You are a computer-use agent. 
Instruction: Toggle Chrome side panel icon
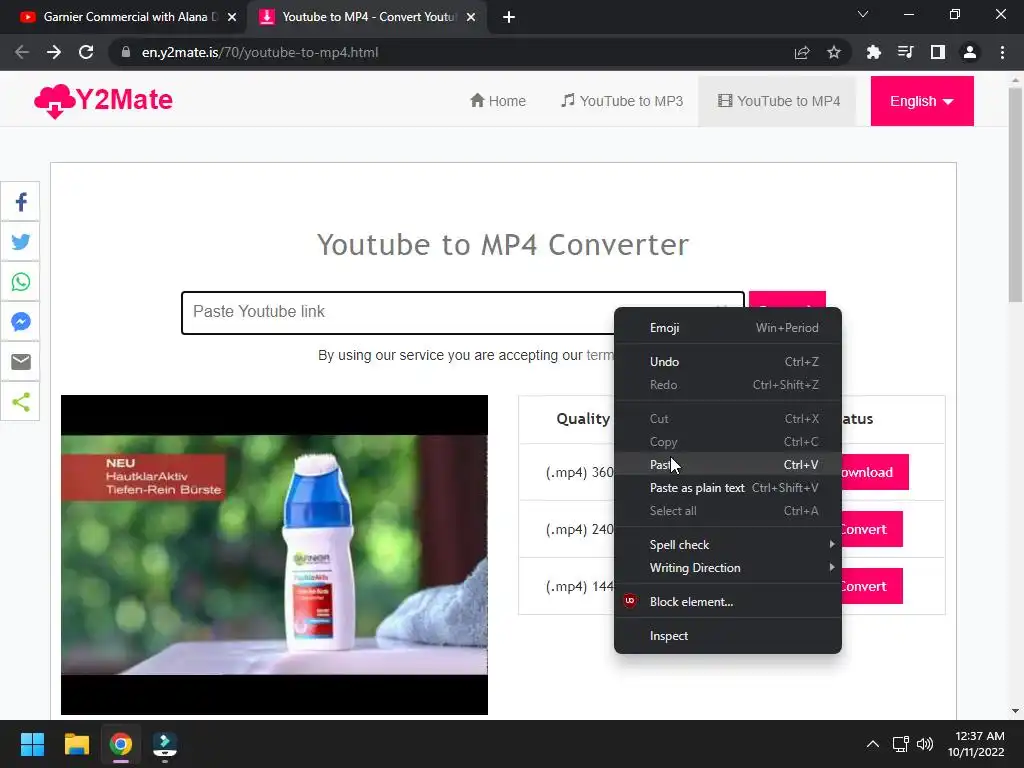pos(938,52)
